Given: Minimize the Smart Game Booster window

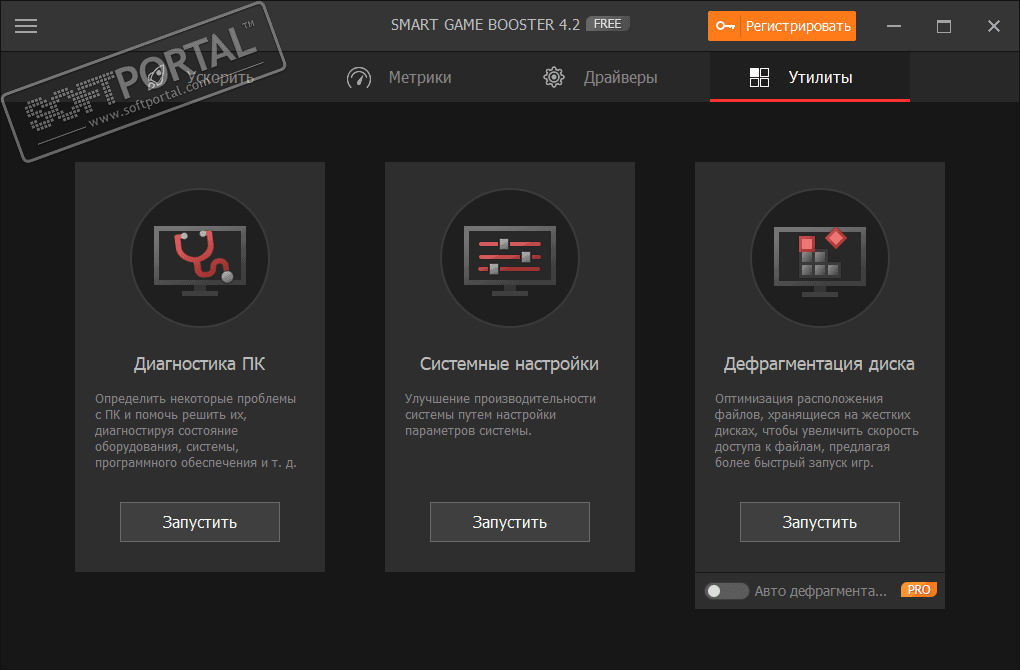Looking at the screenshot, I should click(894, 26).
